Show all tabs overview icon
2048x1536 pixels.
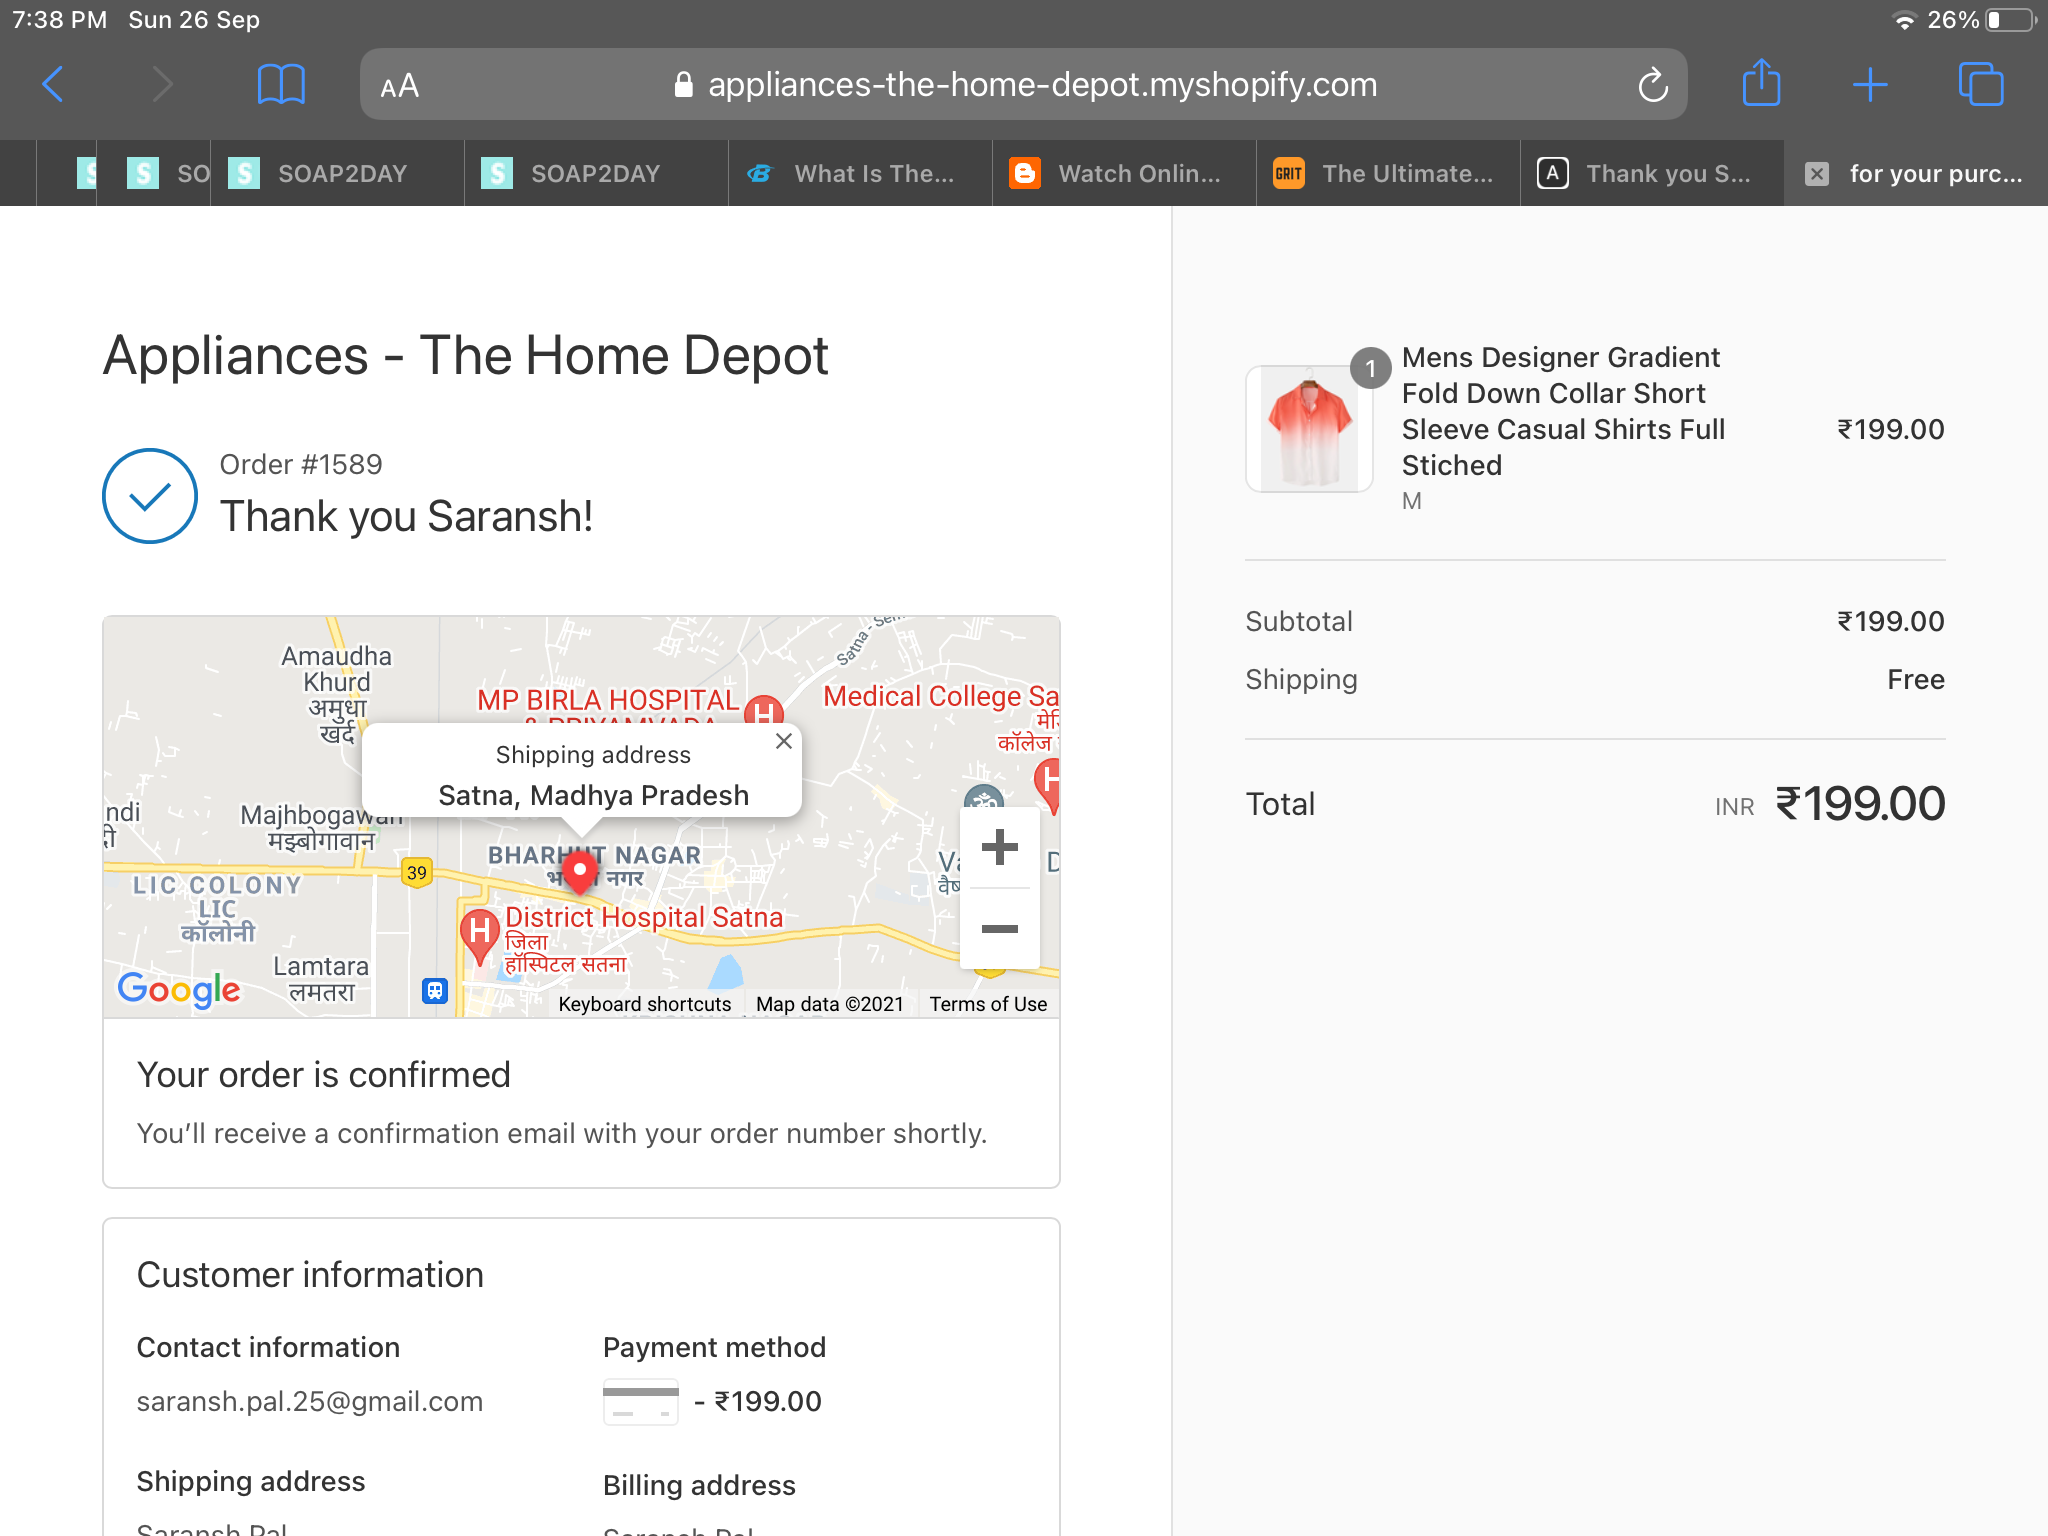pyautogui.click(x=1980, y=84)
